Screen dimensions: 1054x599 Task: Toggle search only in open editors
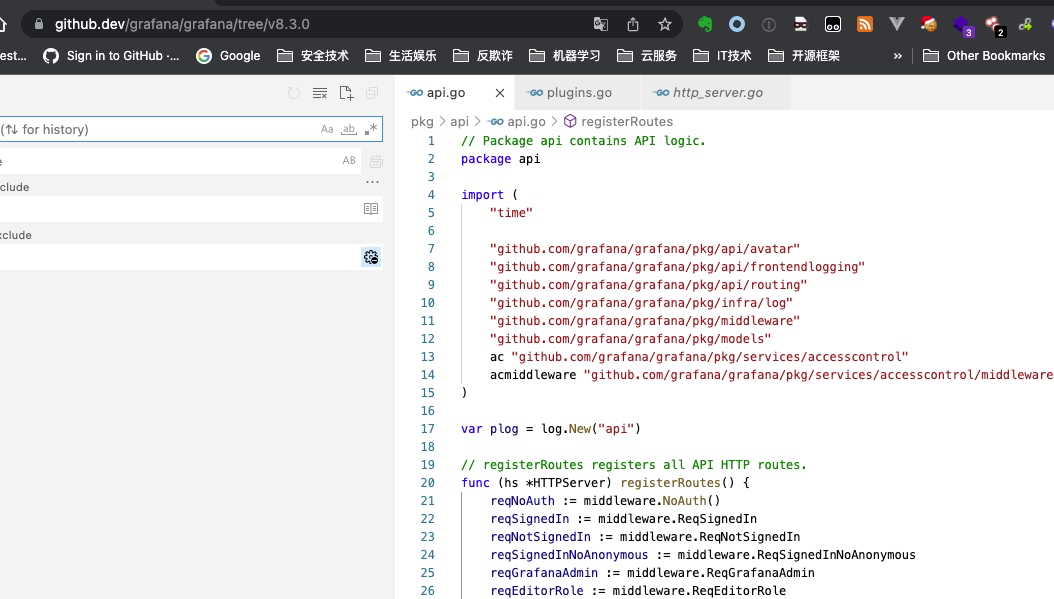tap(371, 209)
